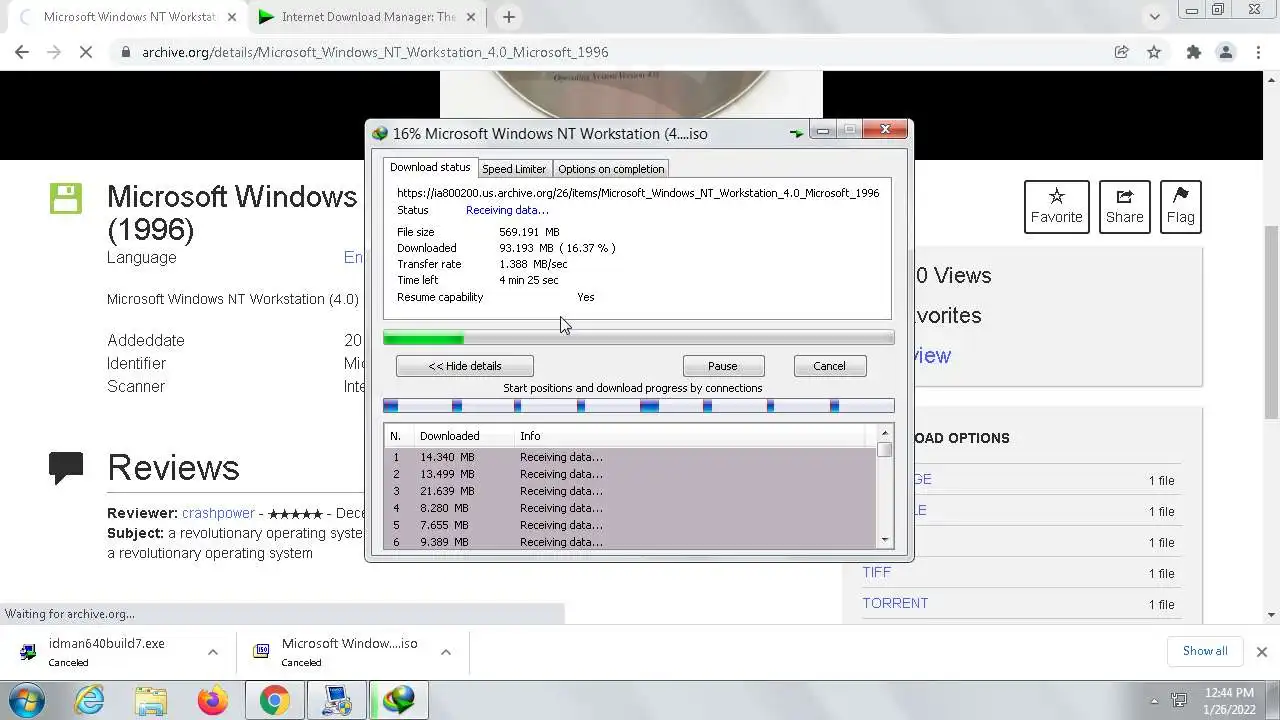Show hidden system tray icons
1280x720 pixels.
(1154, 701)
